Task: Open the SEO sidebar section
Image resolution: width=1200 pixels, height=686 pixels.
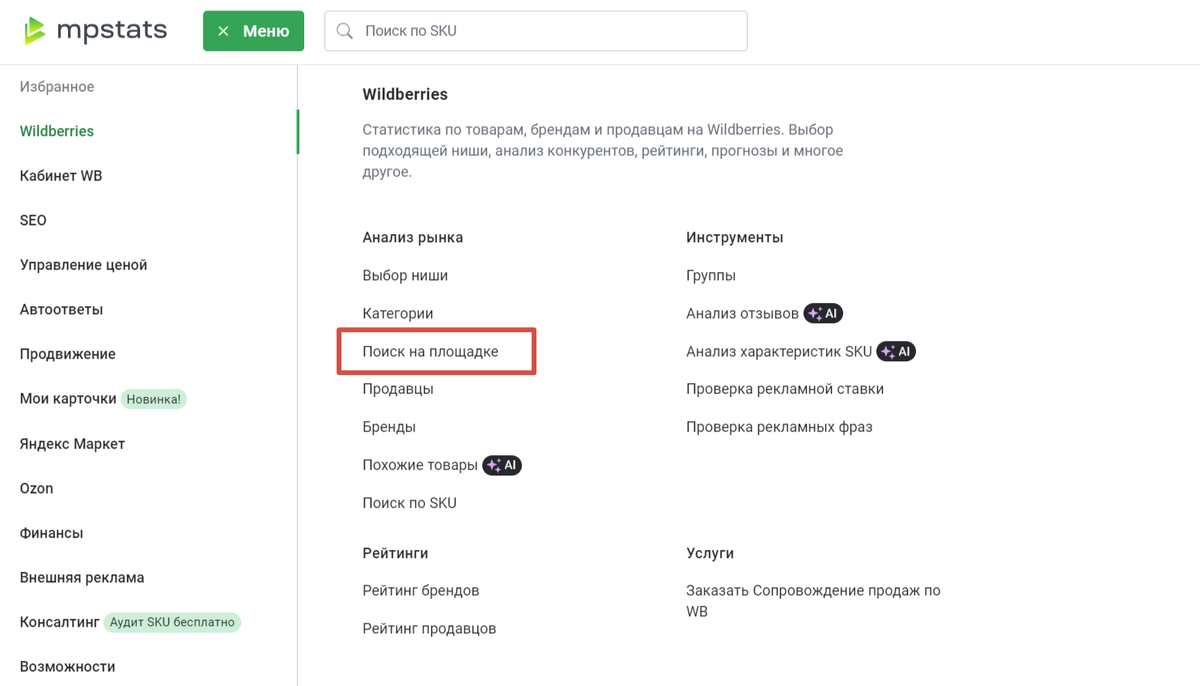Action: point(33,220)
